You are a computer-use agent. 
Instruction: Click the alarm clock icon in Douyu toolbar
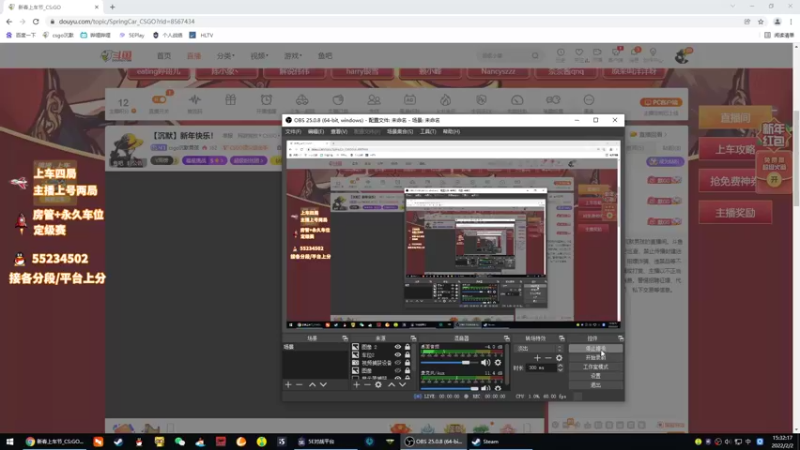pyautogui.click(x=266, y=100)
